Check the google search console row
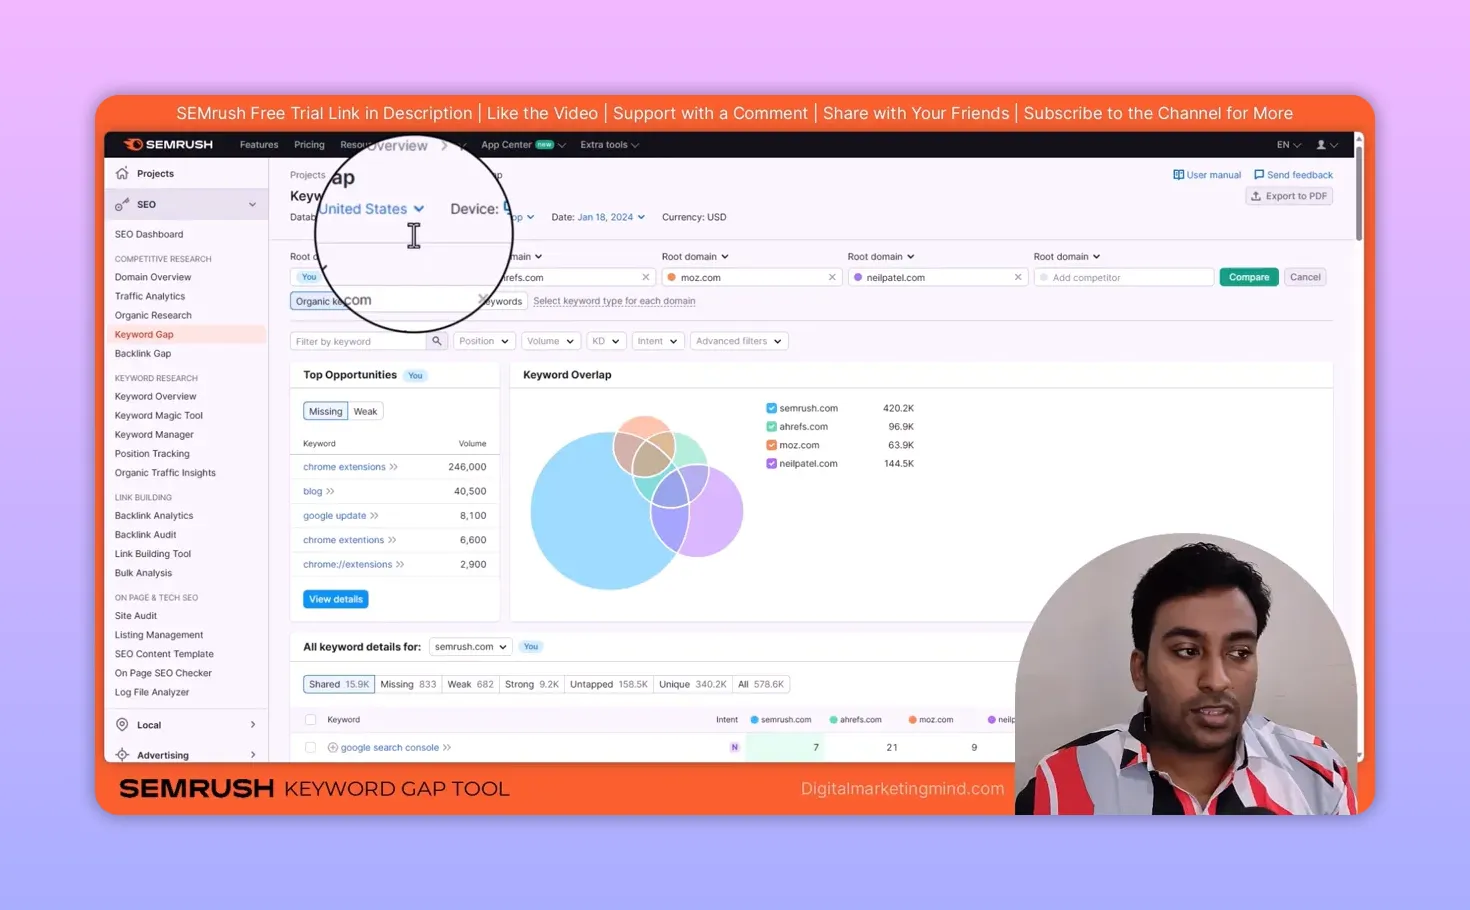 click(310, 747)
